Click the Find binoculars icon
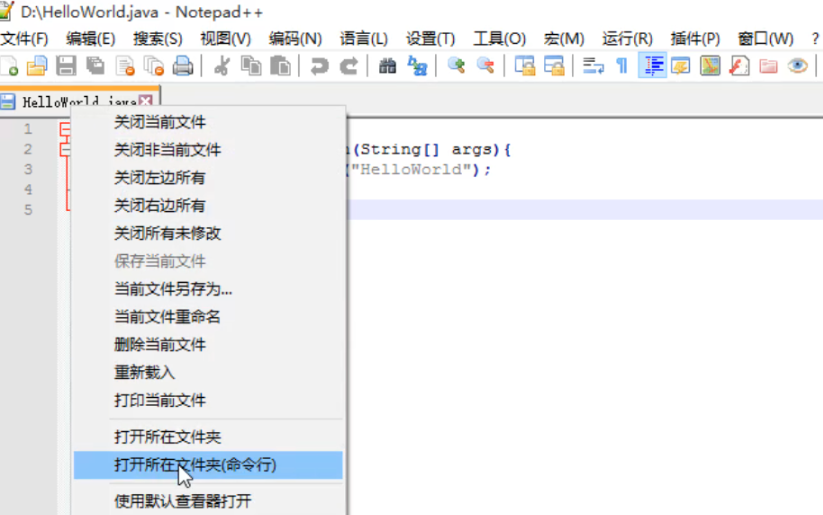The height and width of the screenshot is (515, 823). [x=387, y=66]
